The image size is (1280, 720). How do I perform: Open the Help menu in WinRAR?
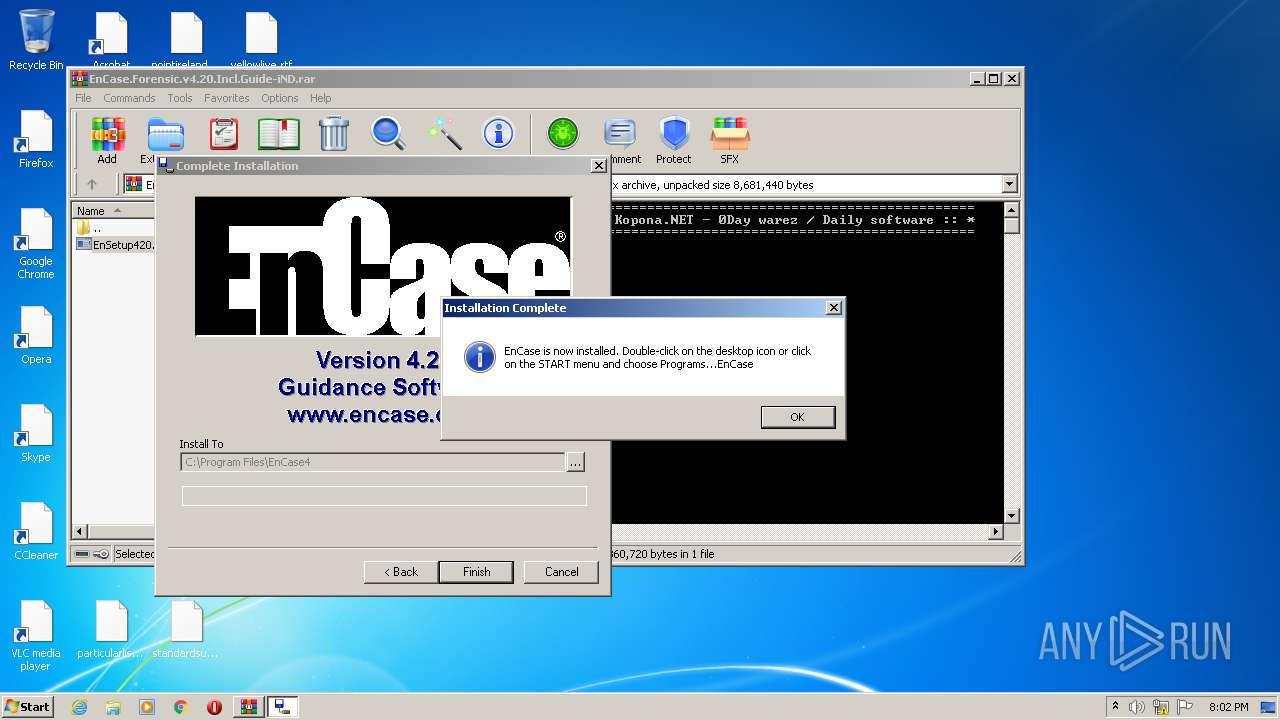(x=320, y=98)
